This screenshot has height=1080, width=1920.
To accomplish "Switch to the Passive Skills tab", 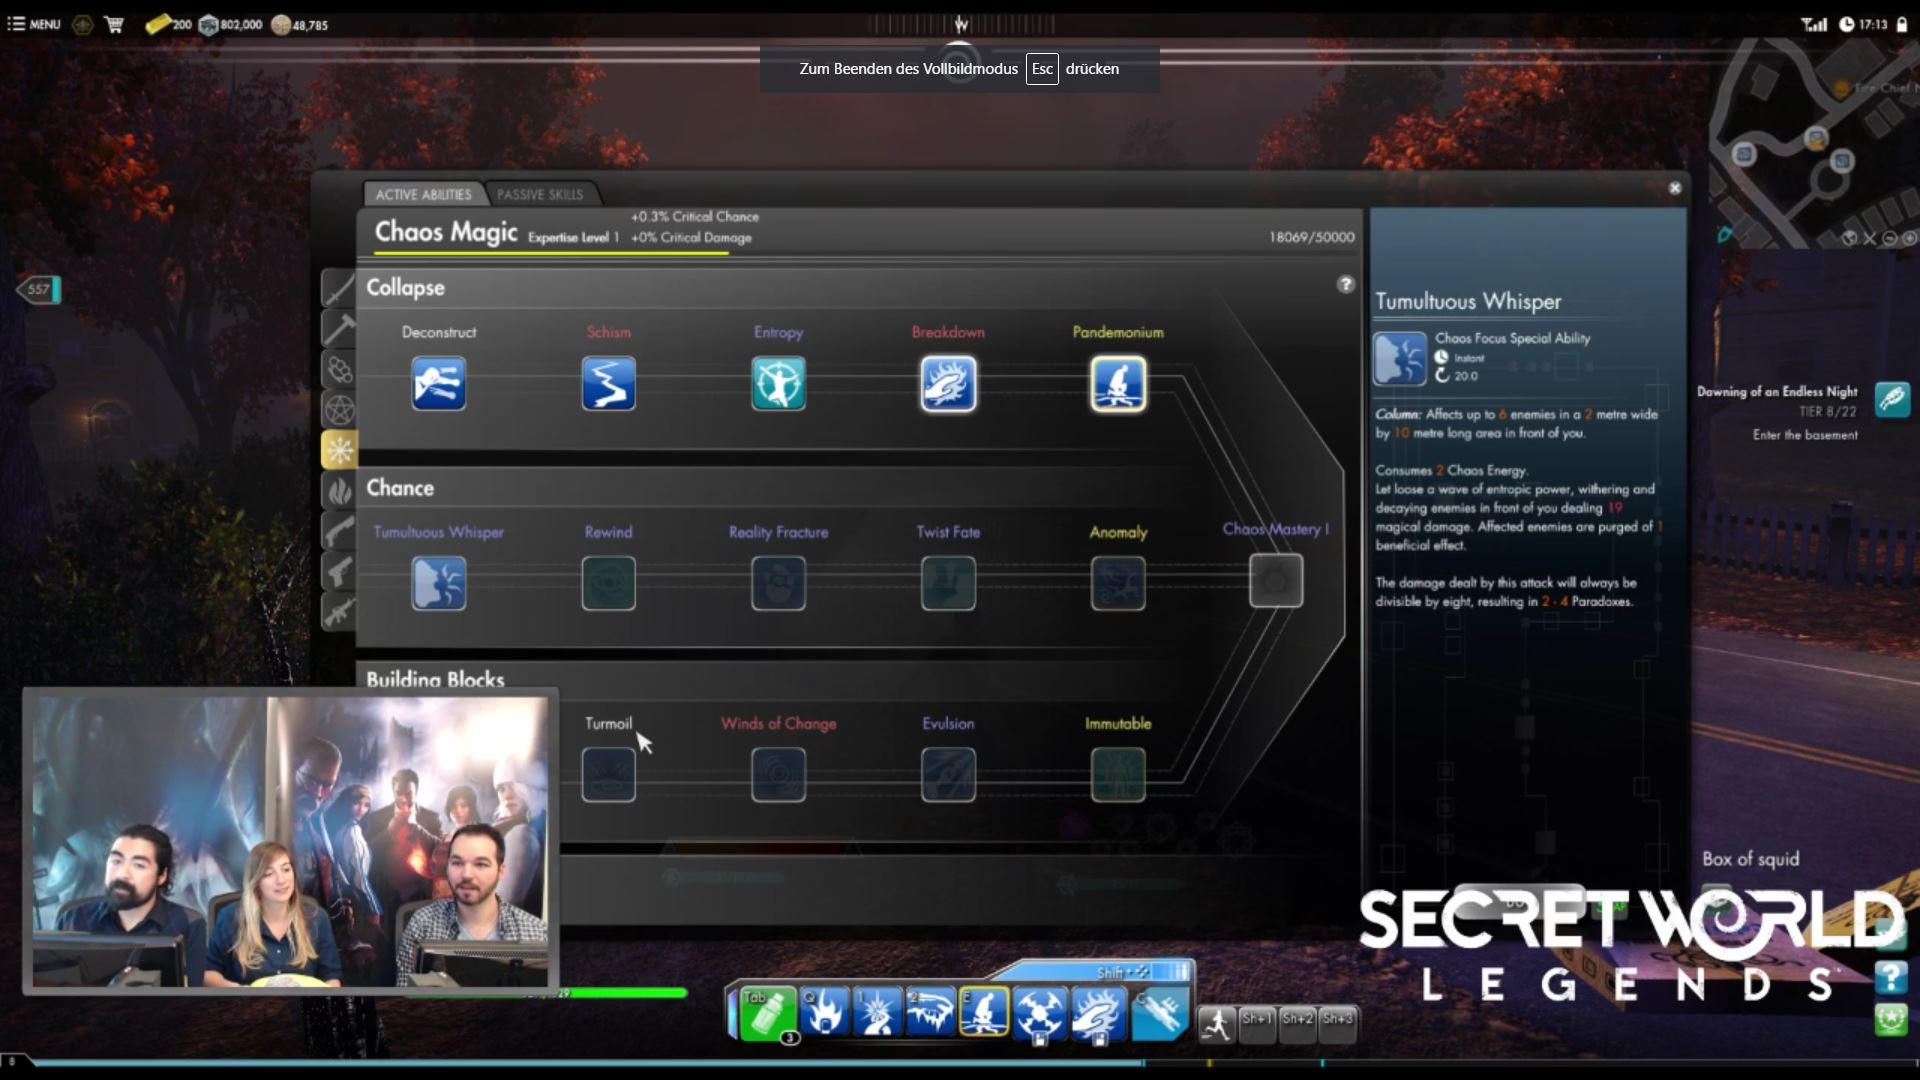I will pyautogui.click(x=539, y=194).
